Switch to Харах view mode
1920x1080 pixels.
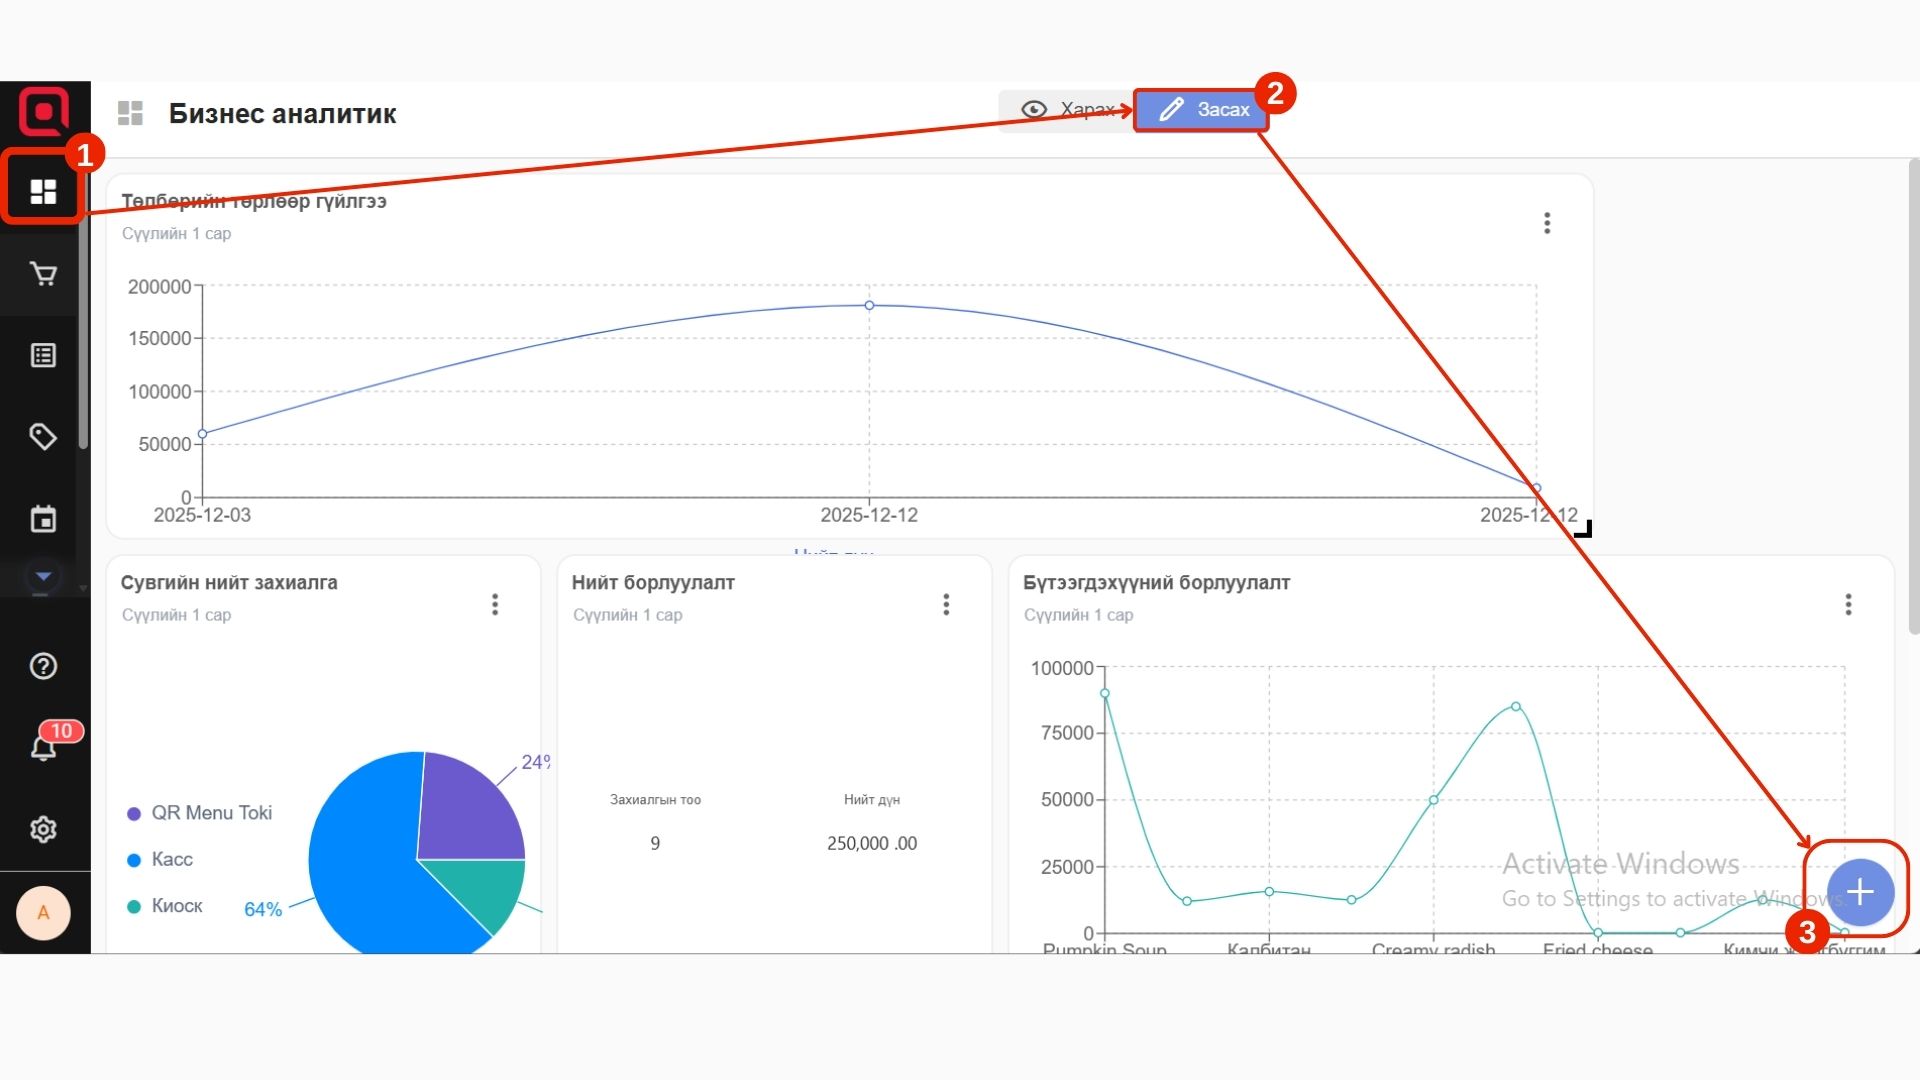coord(1066,109)
